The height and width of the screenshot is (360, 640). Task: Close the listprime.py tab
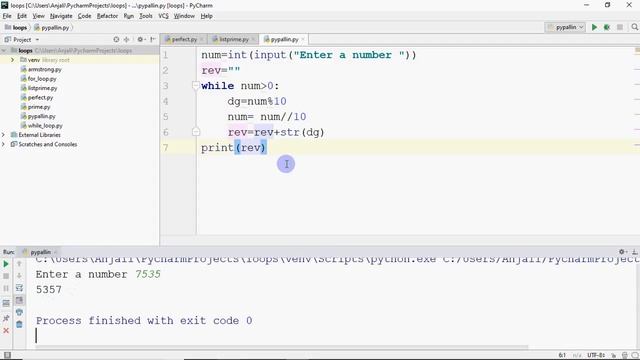pos(253,40)
